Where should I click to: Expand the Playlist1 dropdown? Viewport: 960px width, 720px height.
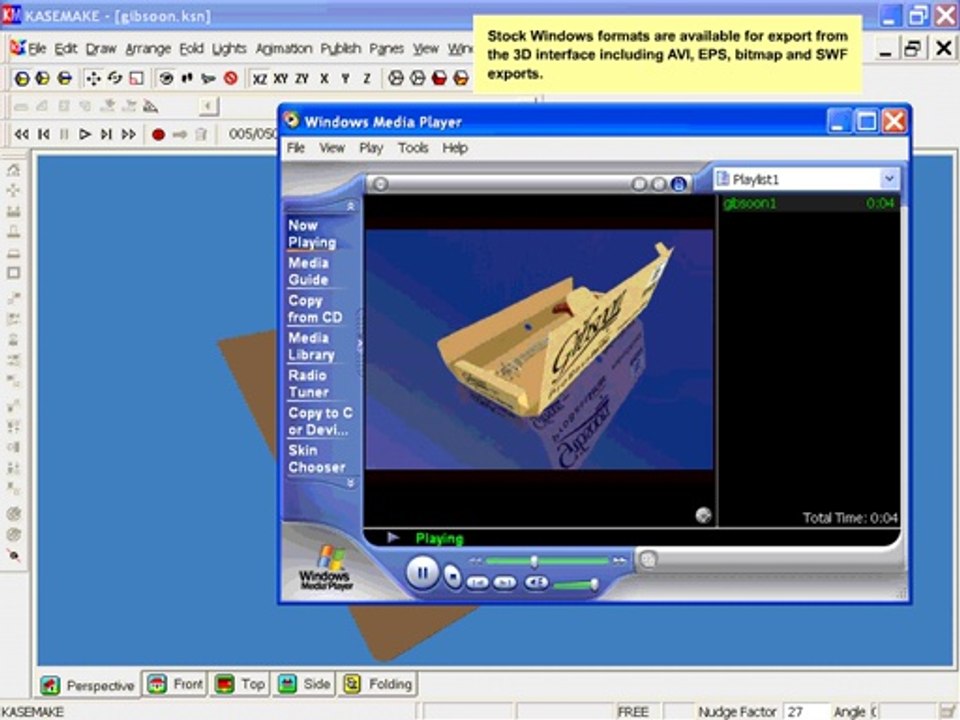tap(889, 179)
